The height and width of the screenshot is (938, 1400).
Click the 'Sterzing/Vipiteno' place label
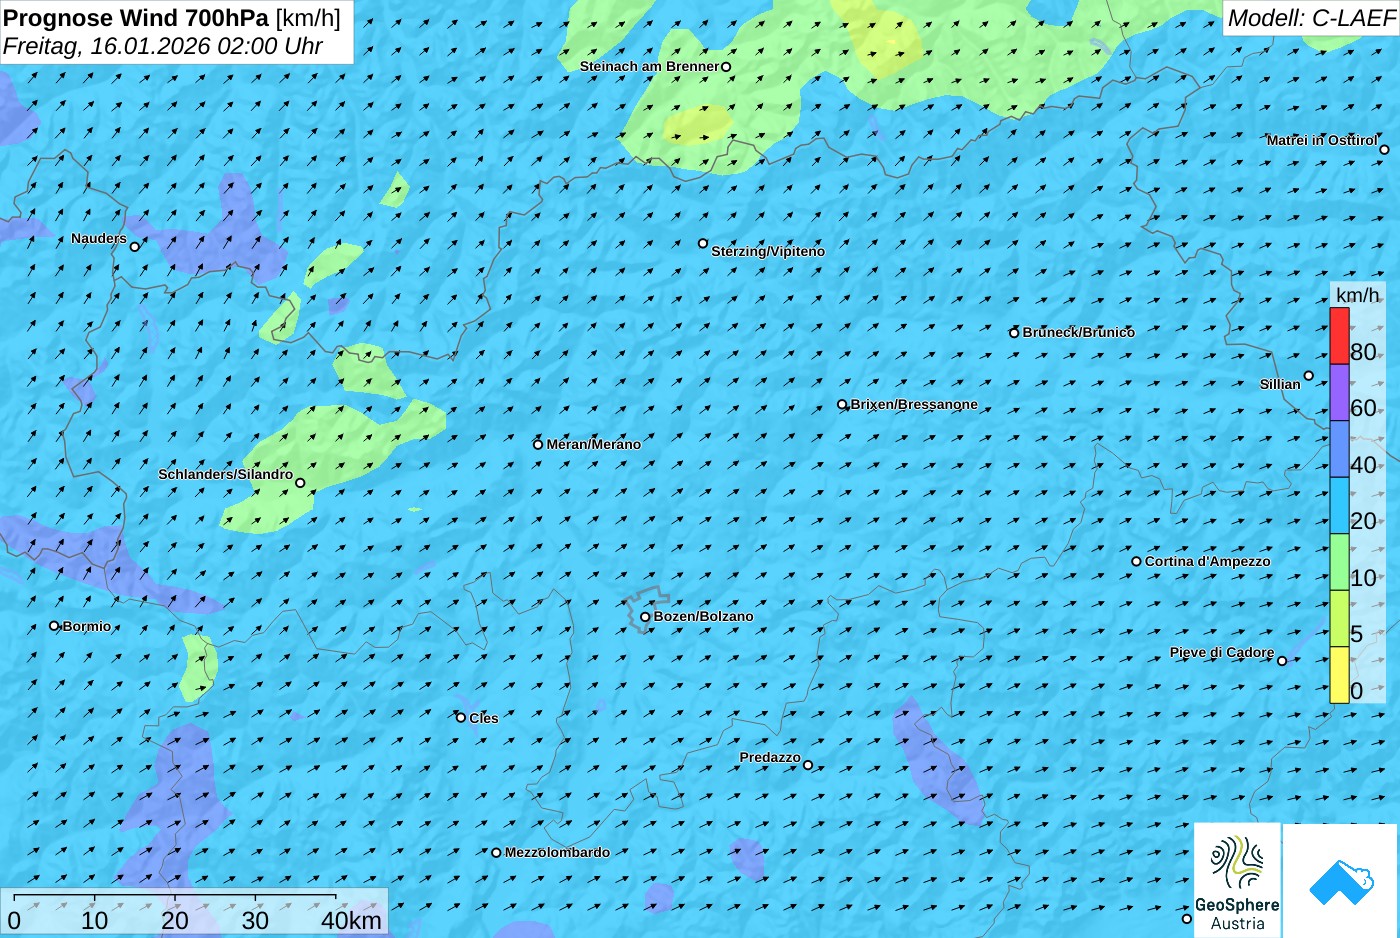point(768,251)
